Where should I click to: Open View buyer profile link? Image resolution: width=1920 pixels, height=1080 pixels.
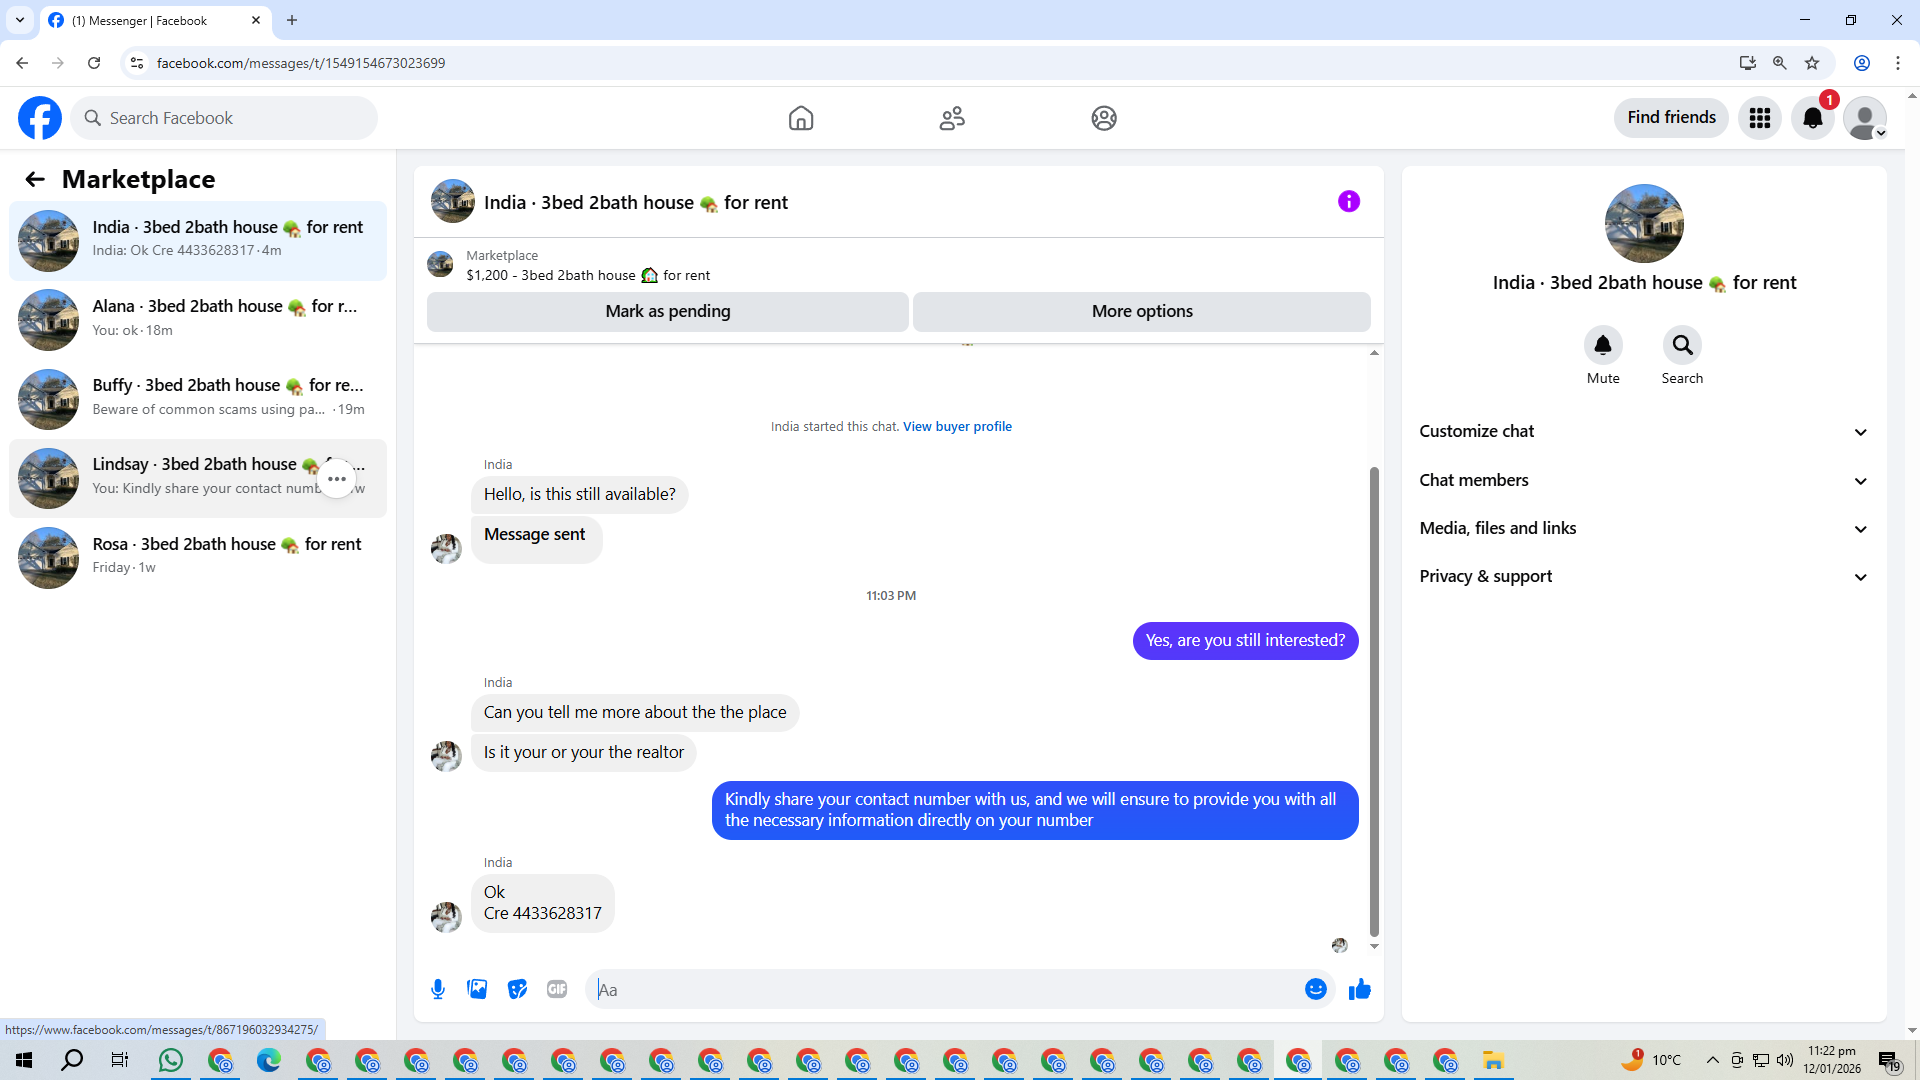(x=957, y=426)
